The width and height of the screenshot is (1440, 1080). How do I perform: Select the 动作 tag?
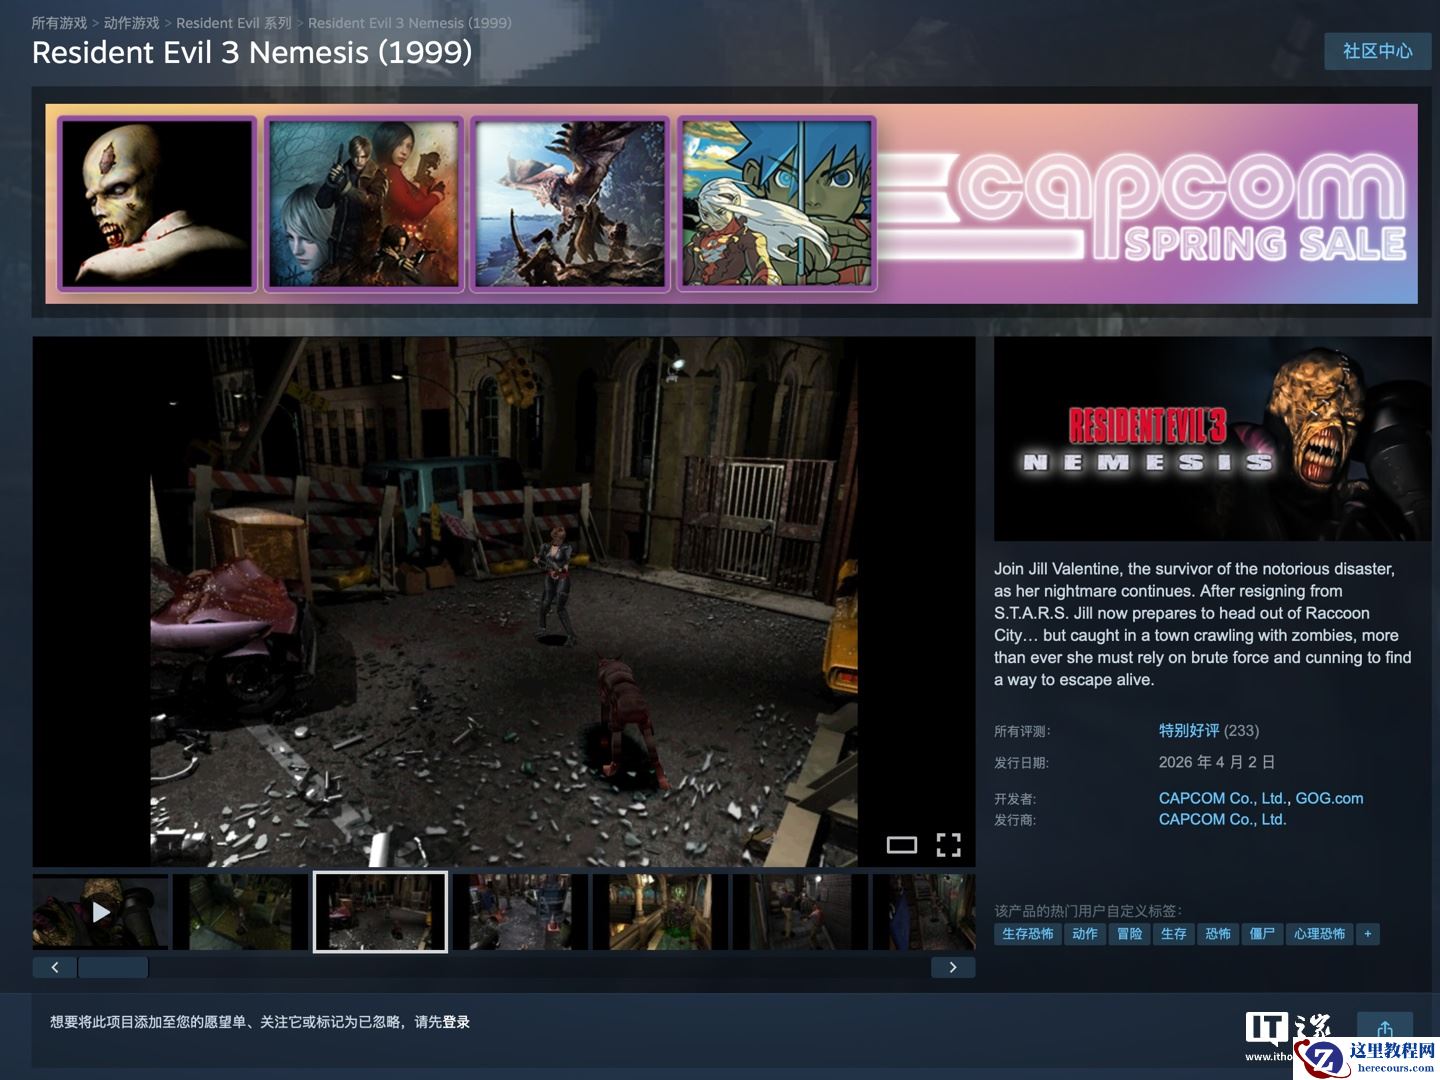(1085, 934)
